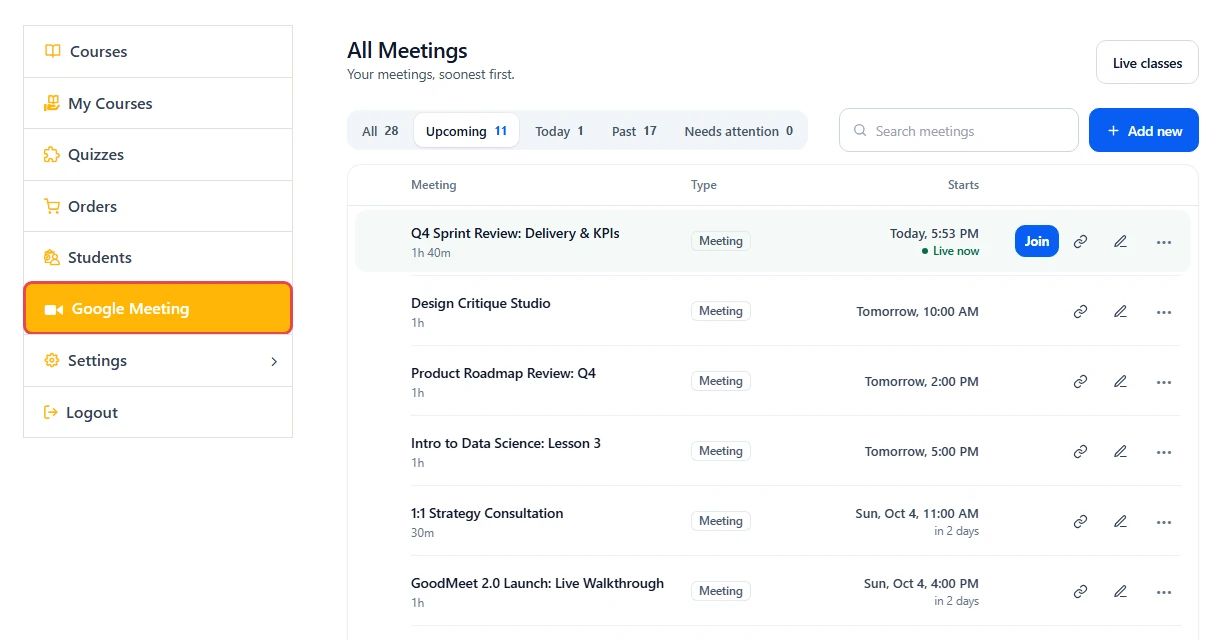The image size is (1224, 640).
Task: Join the live Q4 Sprint Review
Action: (x=1037, y=241)
